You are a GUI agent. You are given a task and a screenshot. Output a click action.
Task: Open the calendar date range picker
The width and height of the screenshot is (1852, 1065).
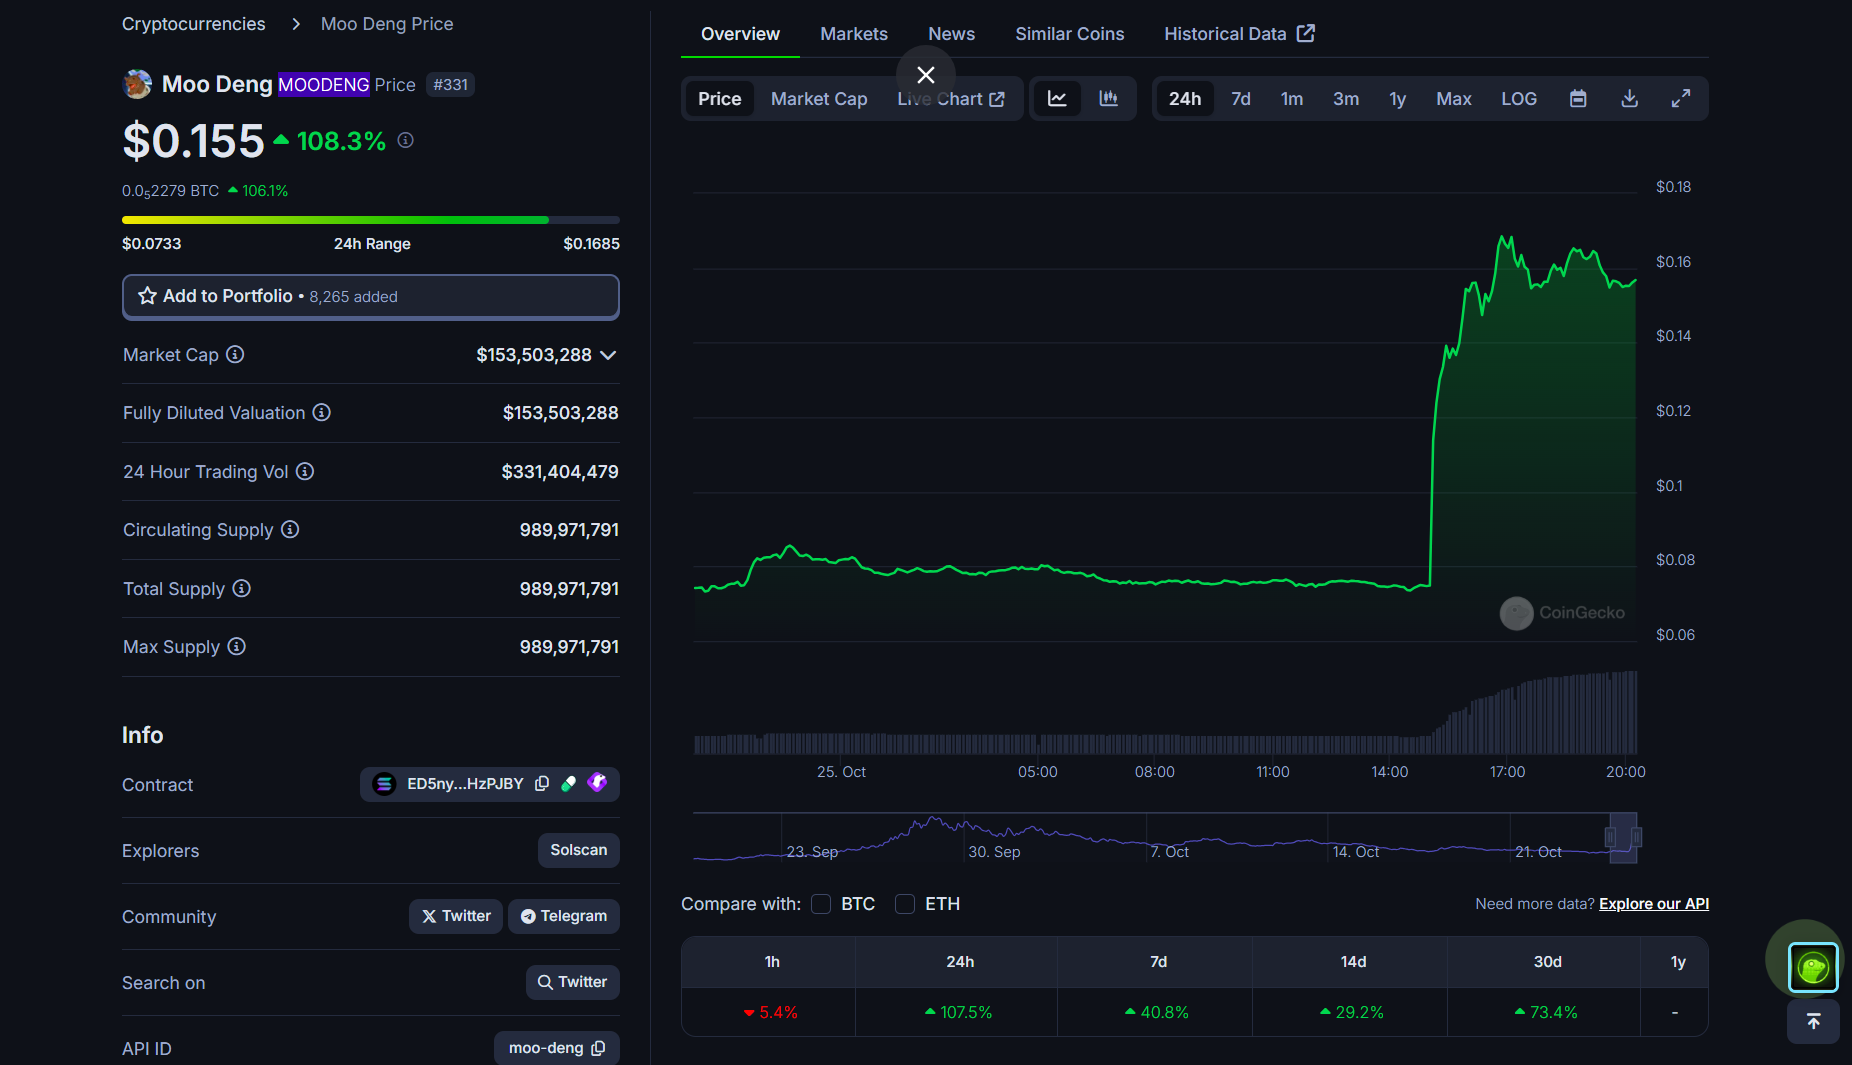click(x=1578, y=98)
